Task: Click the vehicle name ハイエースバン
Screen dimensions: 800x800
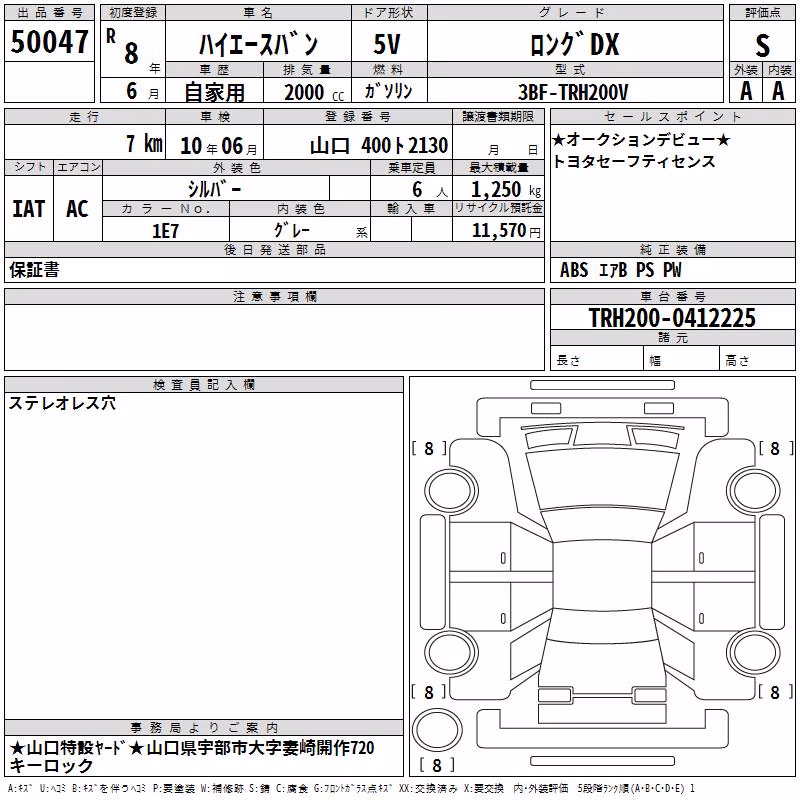Action: tap(258, 44)
